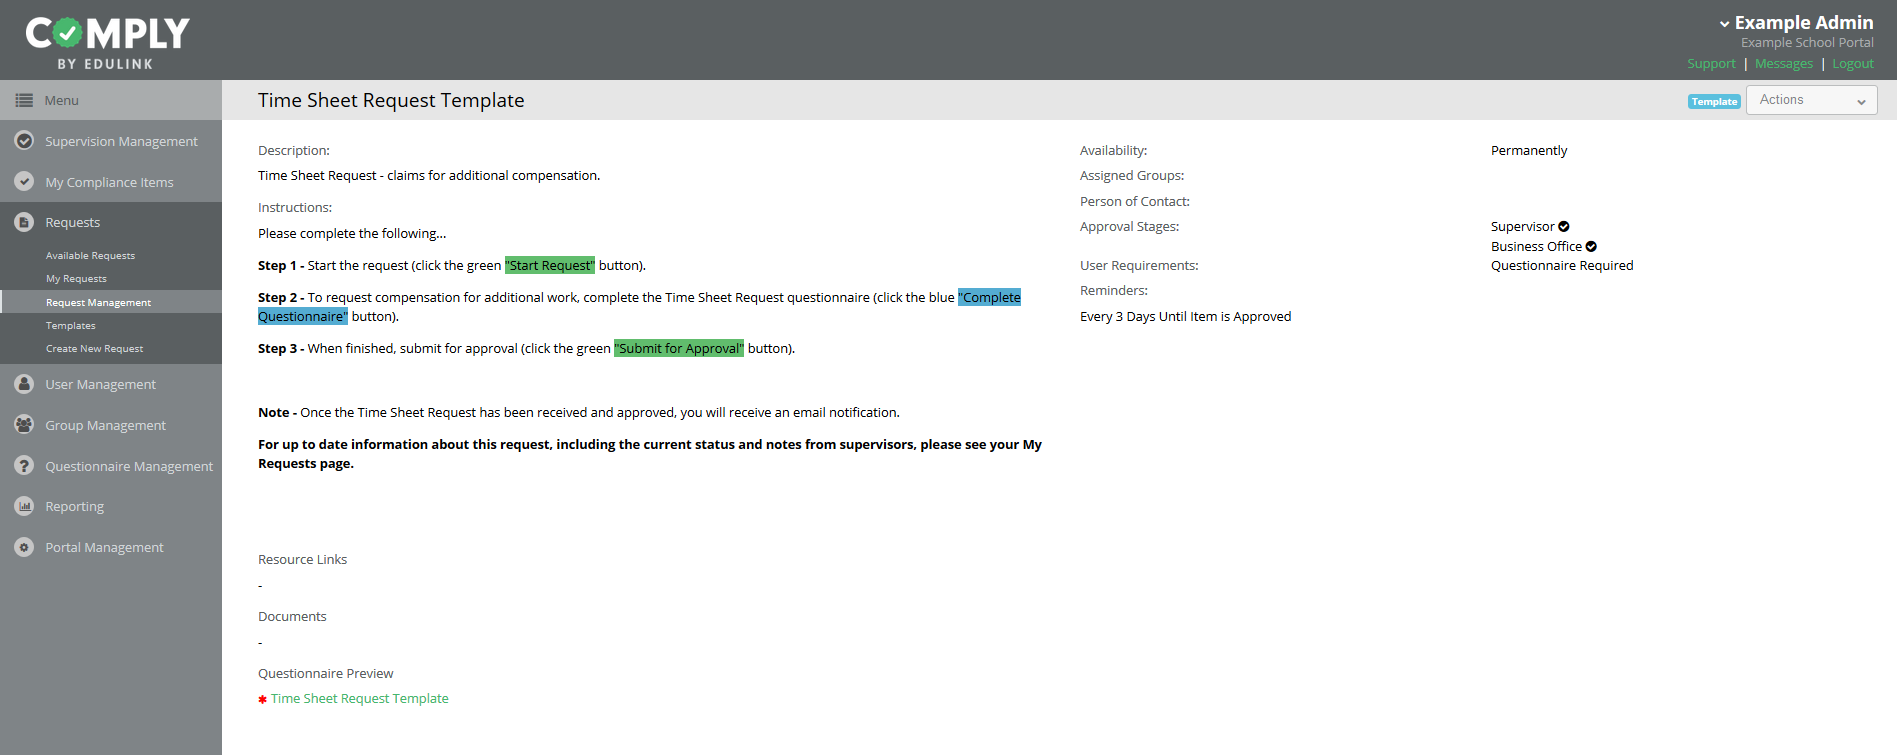Click the Availability label
Image resolution: width=1897 pixels, height=755 pixels.
[x=1114, y=151]
